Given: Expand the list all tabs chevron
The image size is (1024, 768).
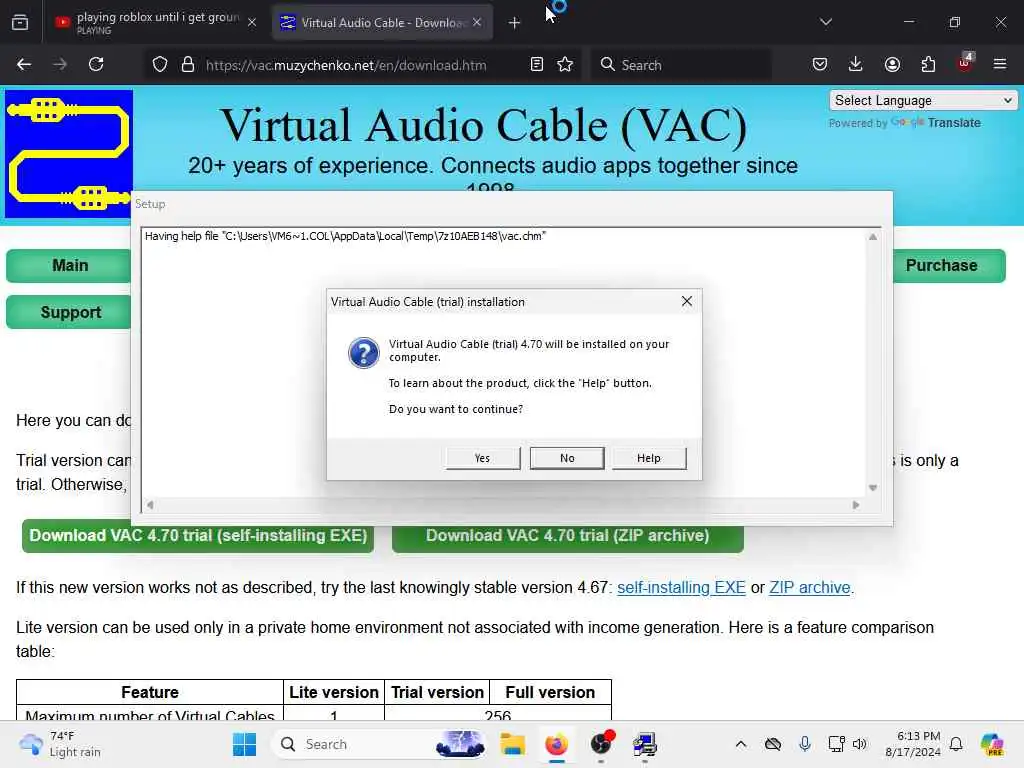Looking at the screenshot, I should pyautogui.click(x=825, y=22).
